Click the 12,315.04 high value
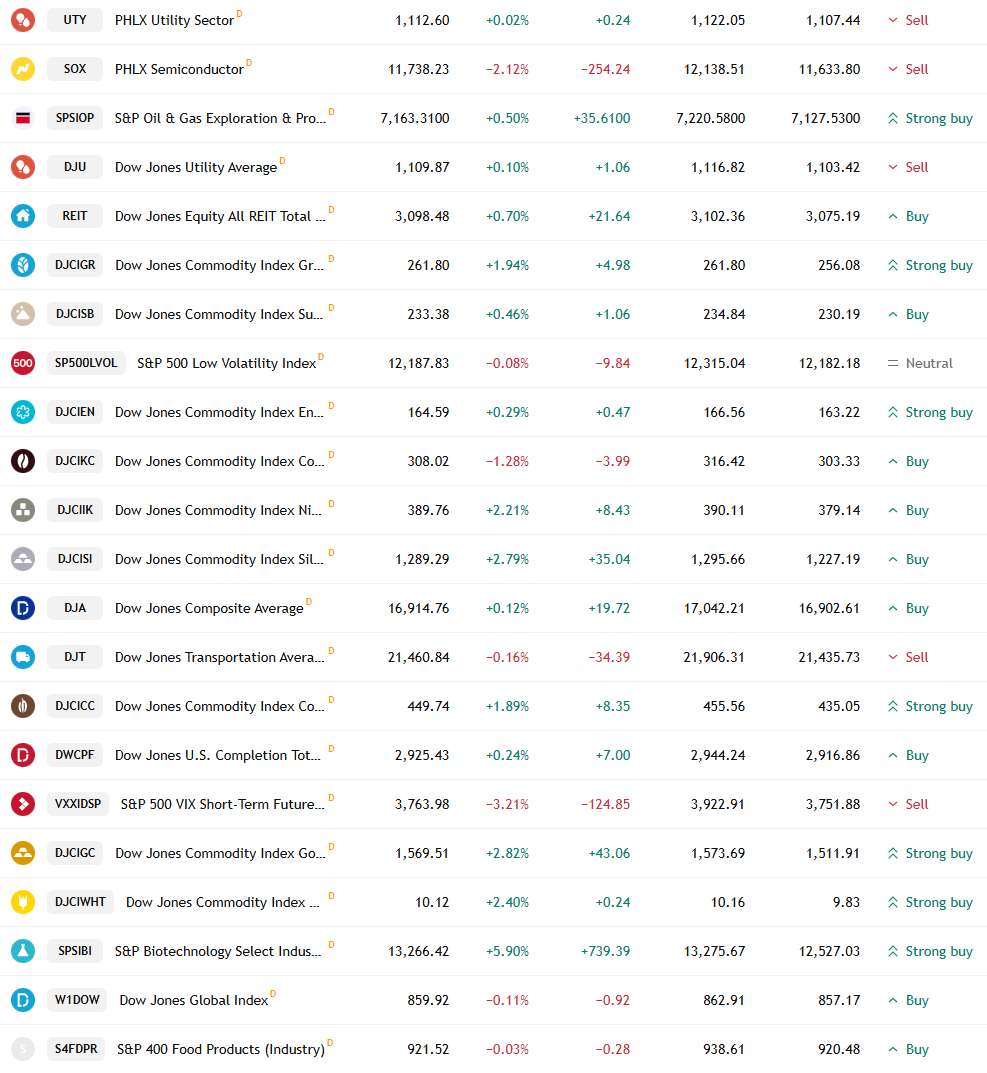987x1073 pixels. click(714, 363)
